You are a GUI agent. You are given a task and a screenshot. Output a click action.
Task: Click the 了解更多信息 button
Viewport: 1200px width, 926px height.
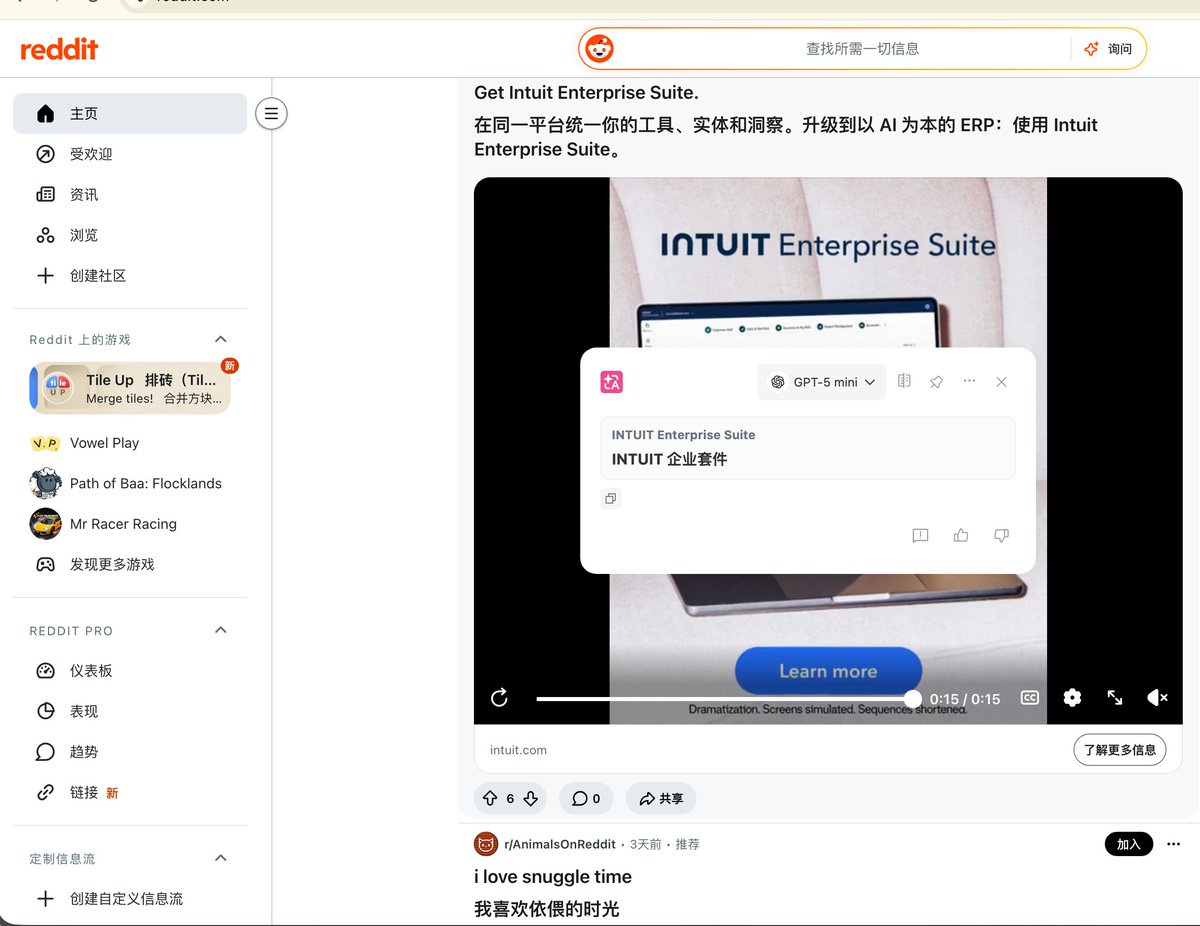1120,750
